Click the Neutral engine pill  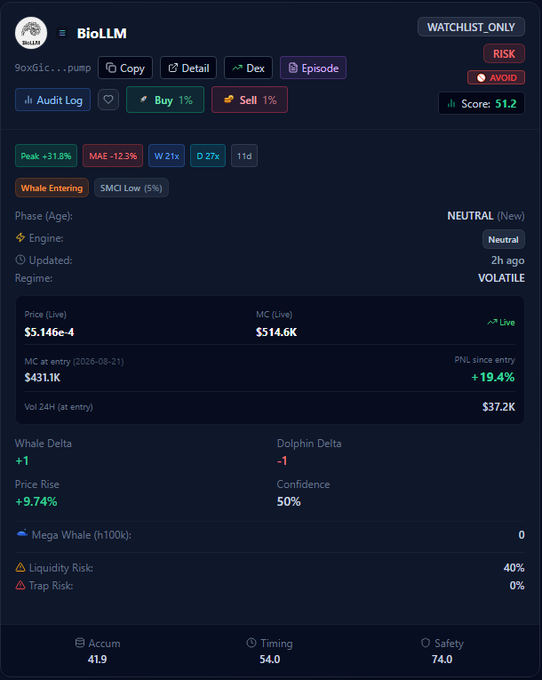tap(503, 239)
